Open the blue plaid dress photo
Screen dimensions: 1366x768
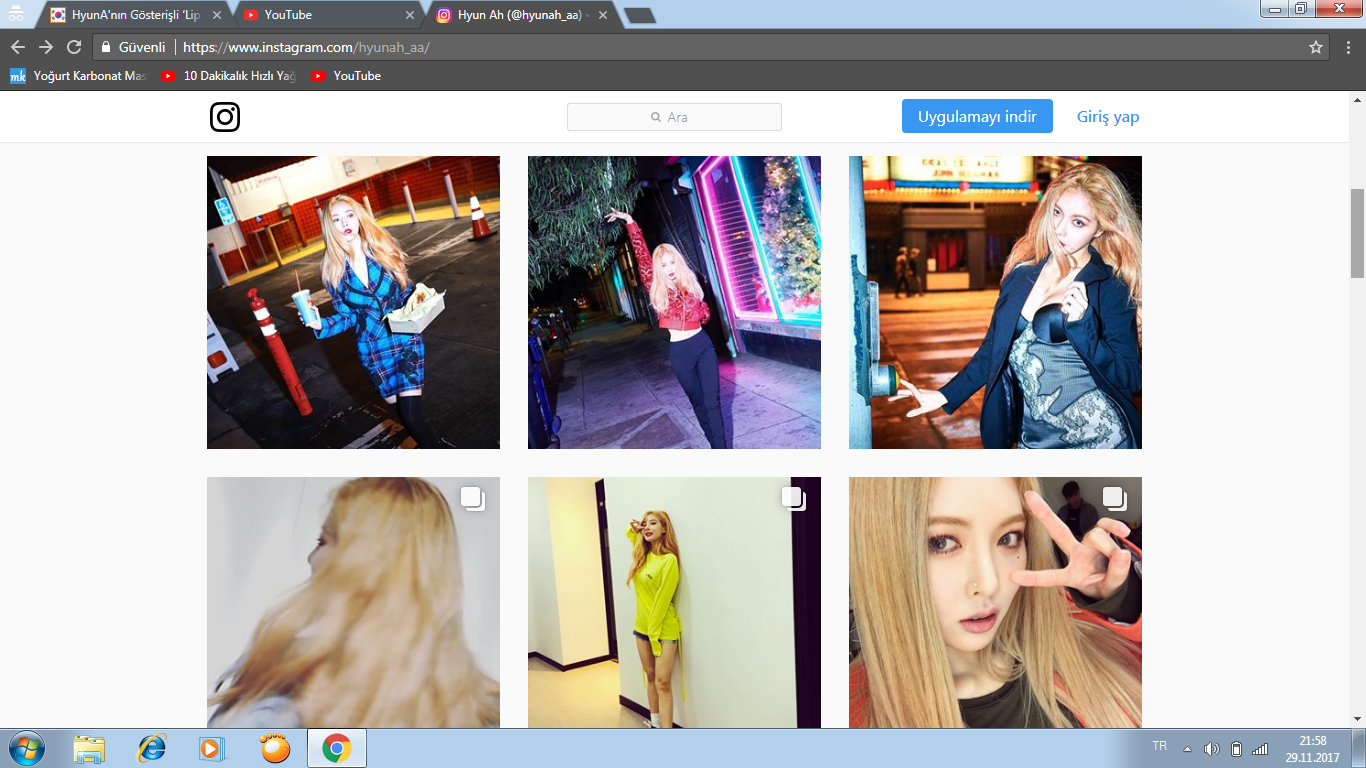pyautogui.click(x=353, y=302)
